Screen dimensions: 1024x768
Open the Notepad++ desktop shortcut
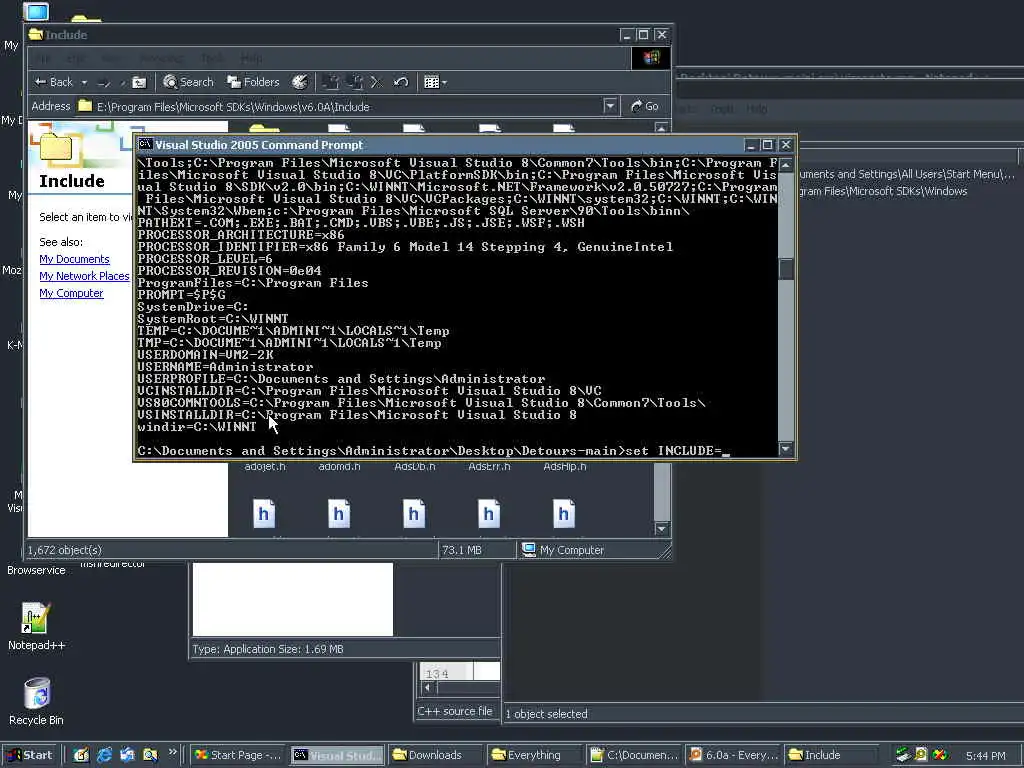36,626
